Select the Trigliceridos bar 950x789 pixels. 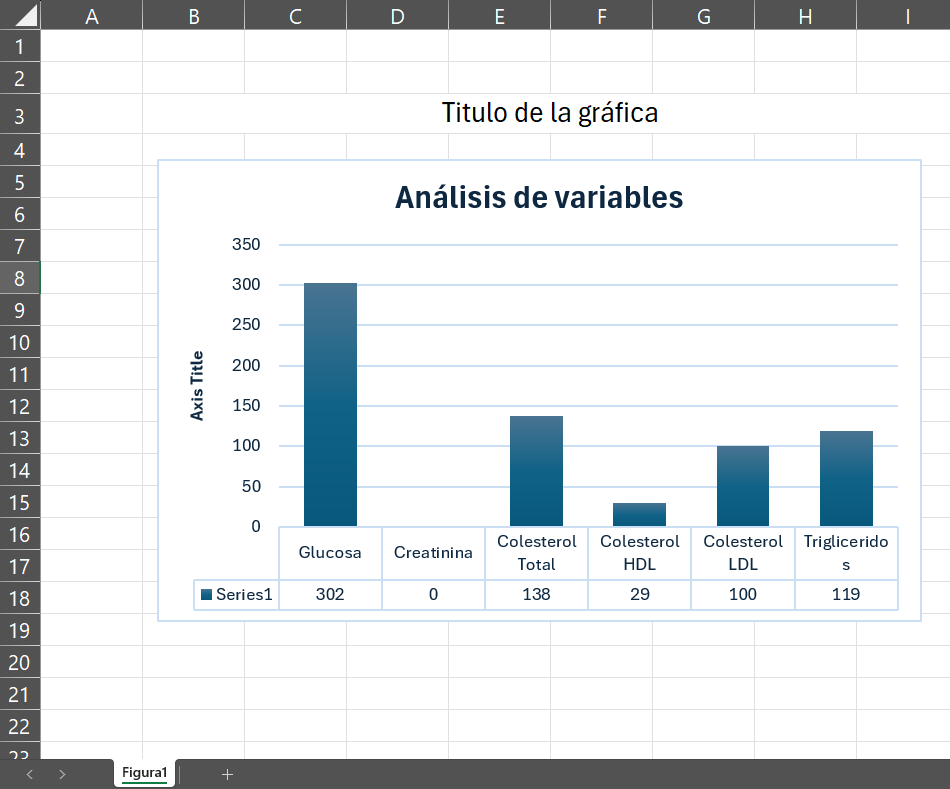(x=846, y=479)
